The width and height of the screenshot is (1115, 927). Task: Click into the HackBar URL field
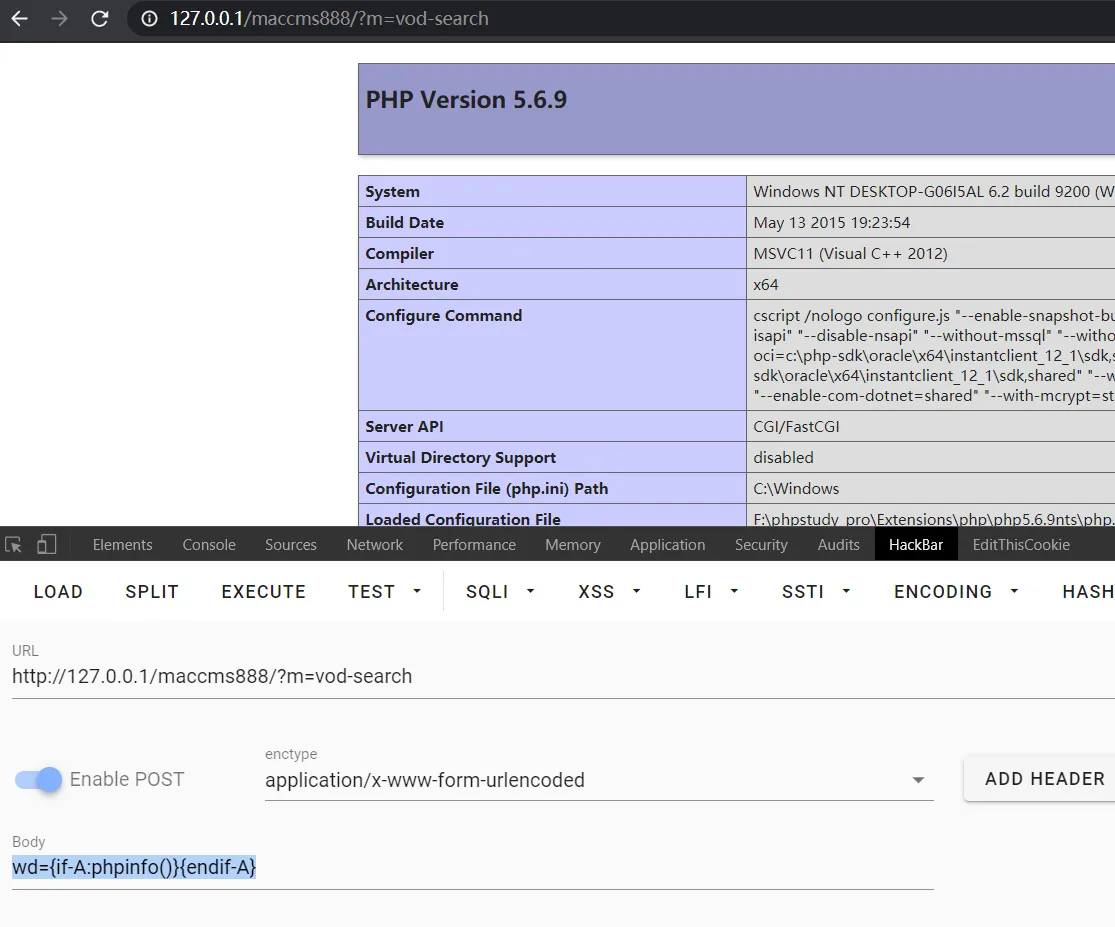pyautogui.click(x=472, y=677)
